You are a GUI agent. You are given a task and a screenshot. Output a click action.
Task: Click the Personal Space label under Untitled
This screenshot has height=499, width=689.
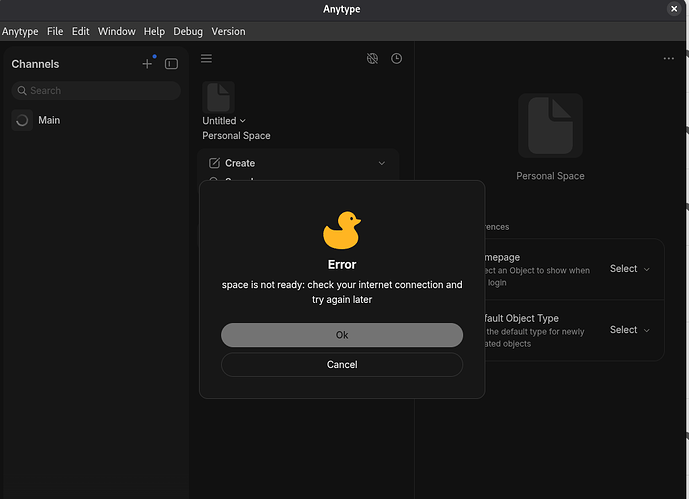pos(236,136)
